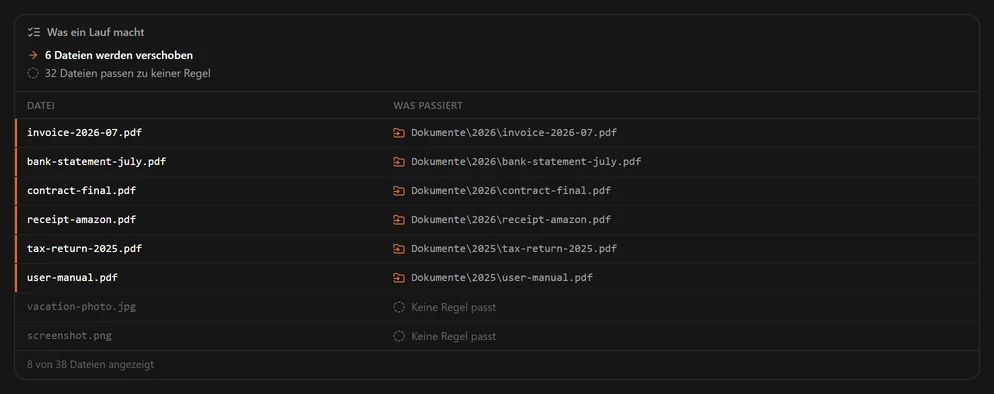994x394 pixels.
Task: Click the Dokumente\2025\tax-return-2025.pdf destination path
Action: 514,249
